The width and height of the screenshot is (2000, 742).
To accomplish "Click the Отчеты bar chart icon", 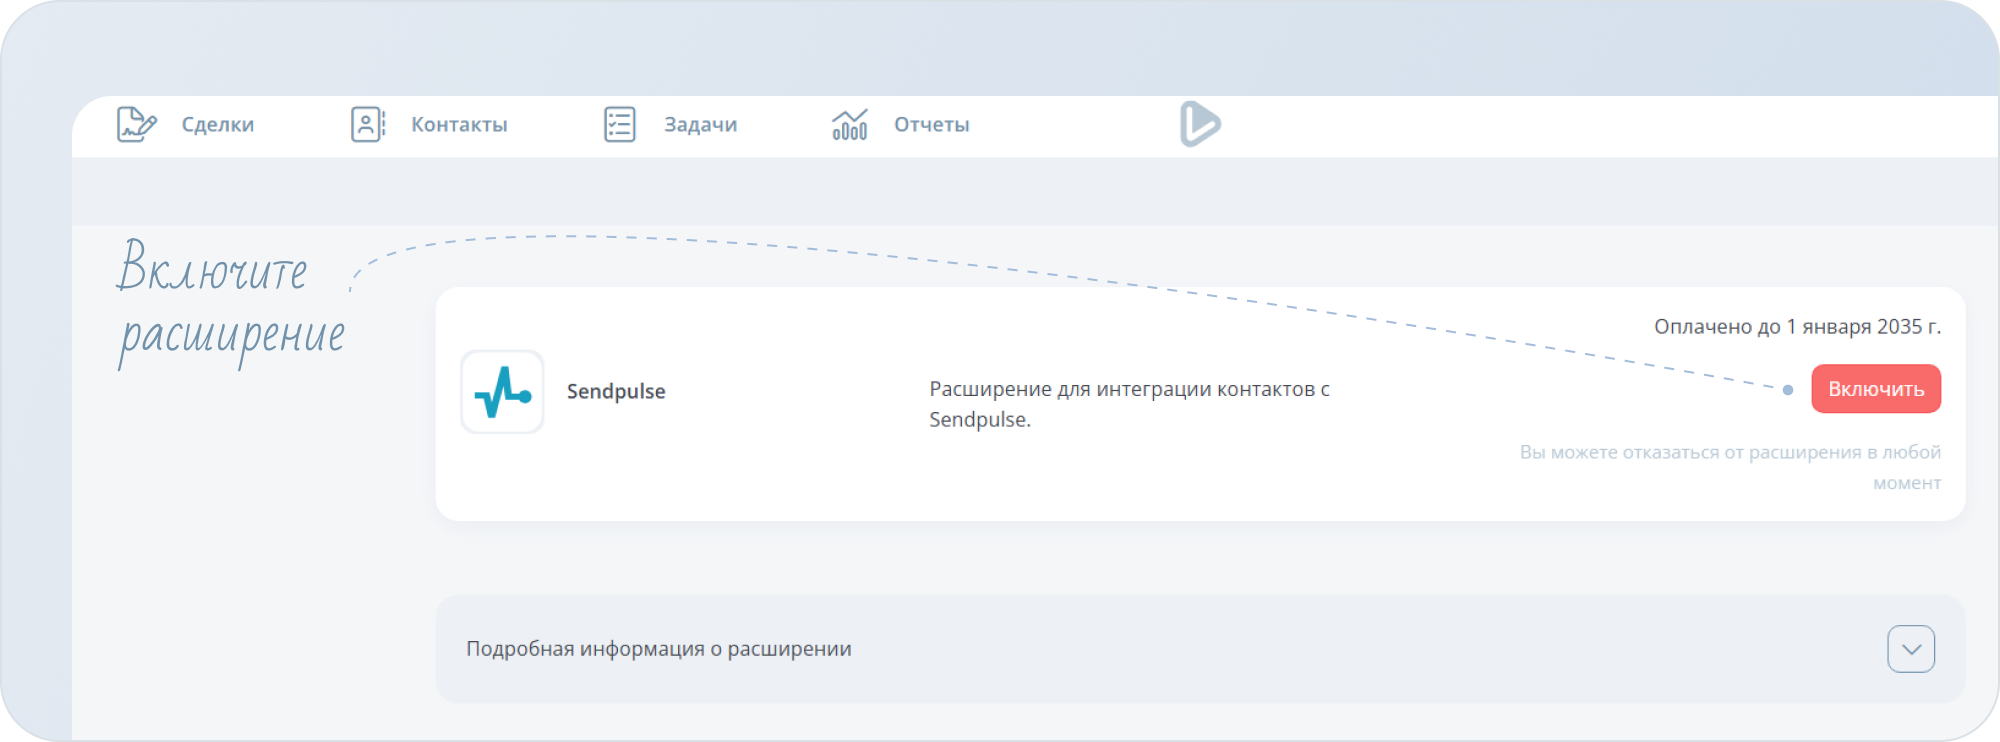I will click(x=850, y=125).
